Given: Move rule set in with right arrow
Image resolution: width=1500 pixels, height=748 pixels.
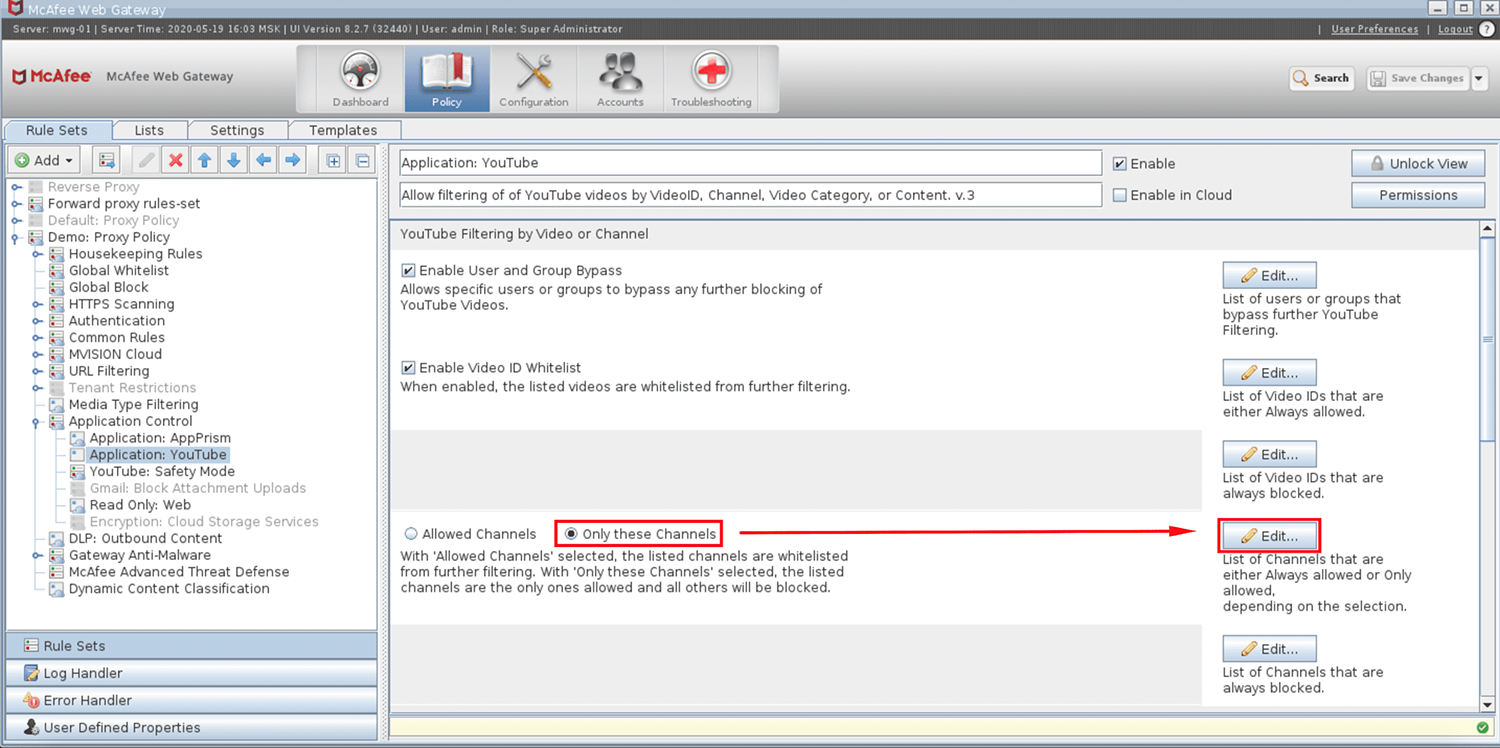Looking at the screenshot, I should (x=292, y=160).
